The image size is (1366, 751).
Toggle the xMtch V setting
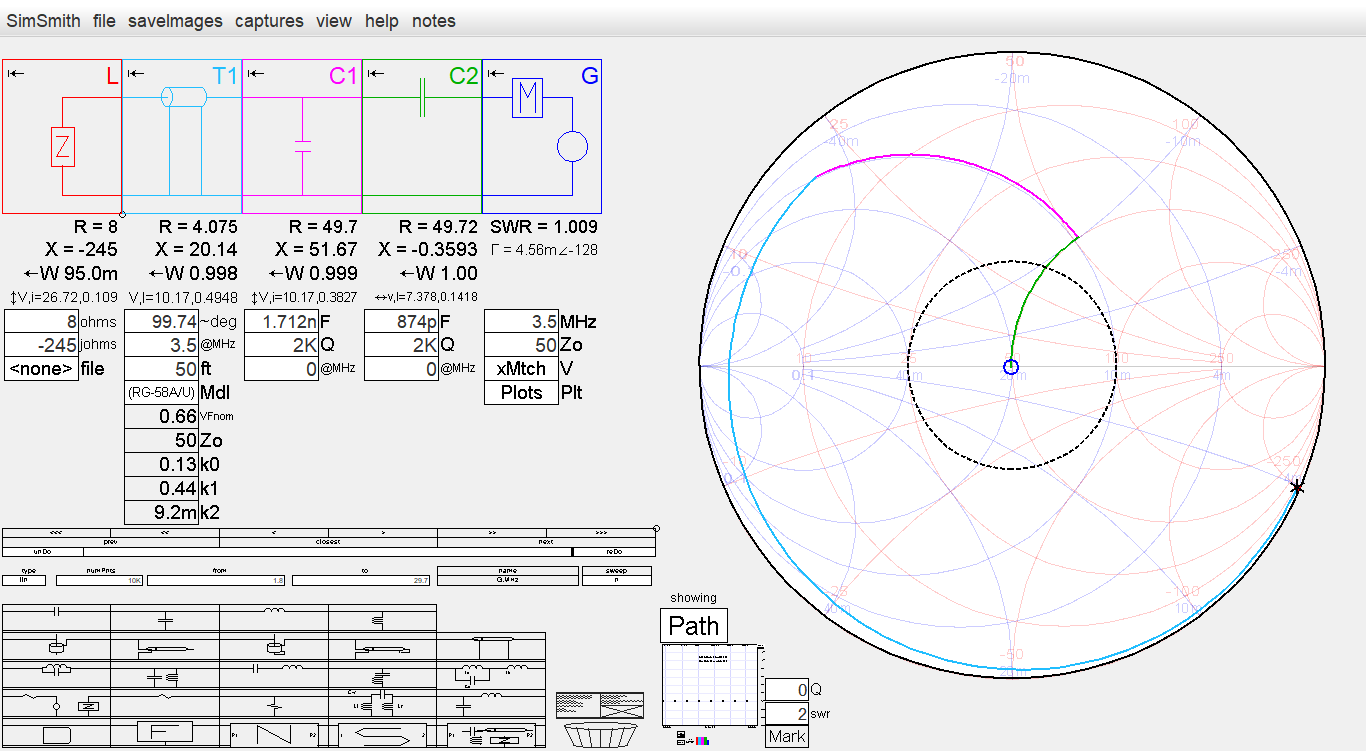521,369
